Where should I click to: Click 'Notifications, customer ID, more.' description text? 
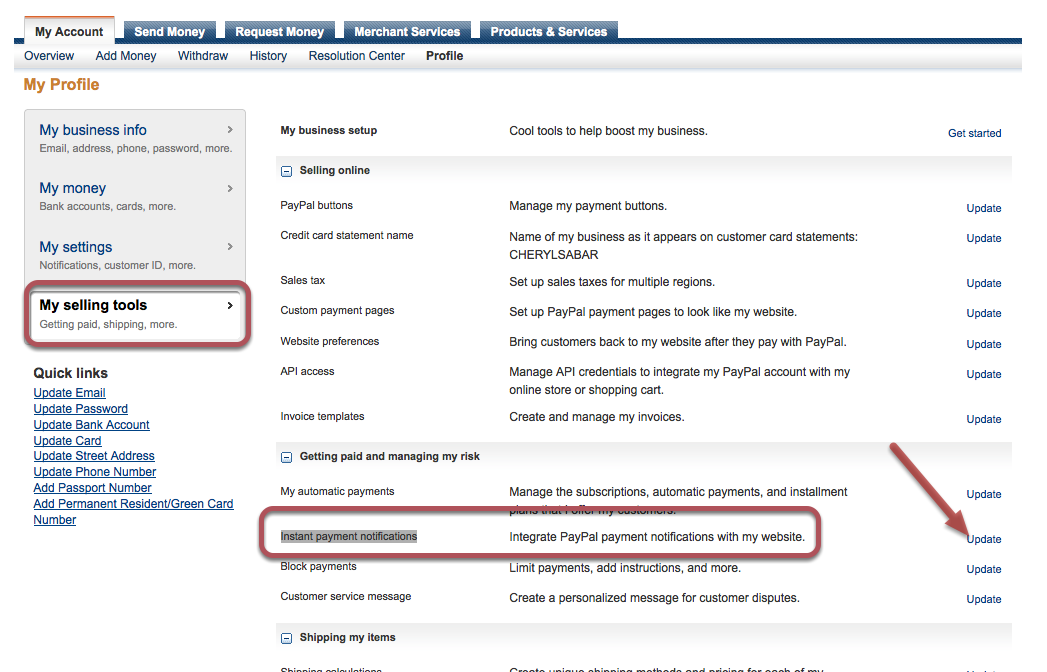(x=118, y=265)
